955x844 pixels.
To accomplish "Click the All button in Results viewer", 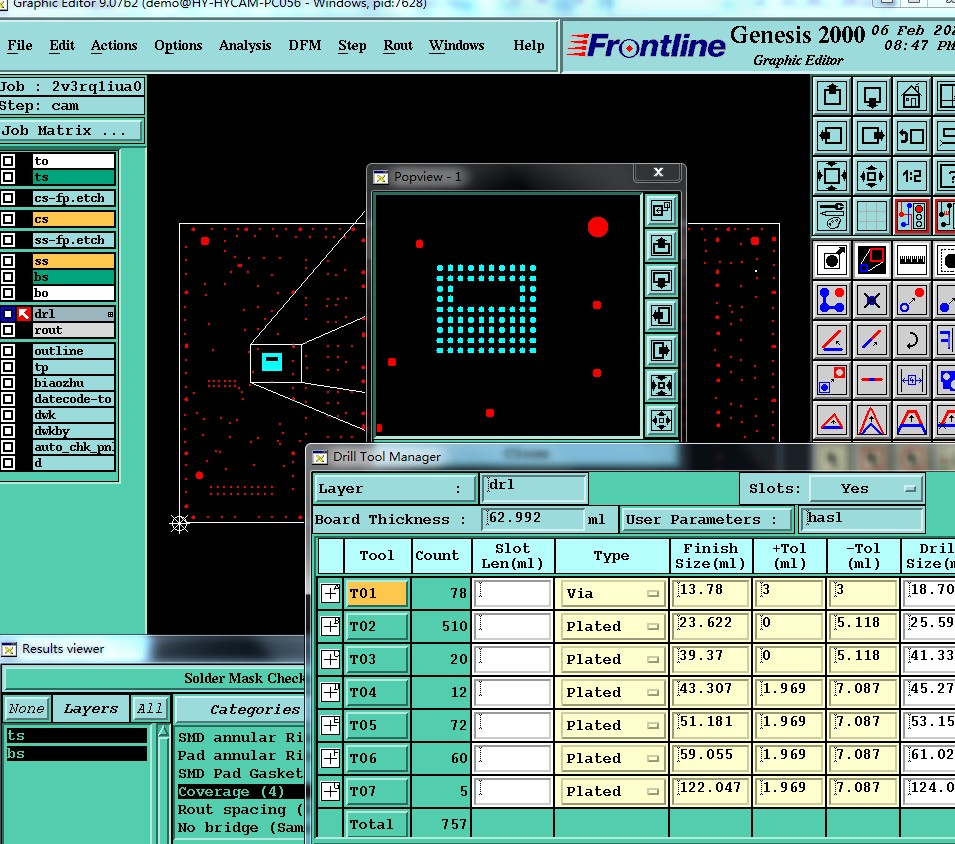I will (x=149, y=709).
